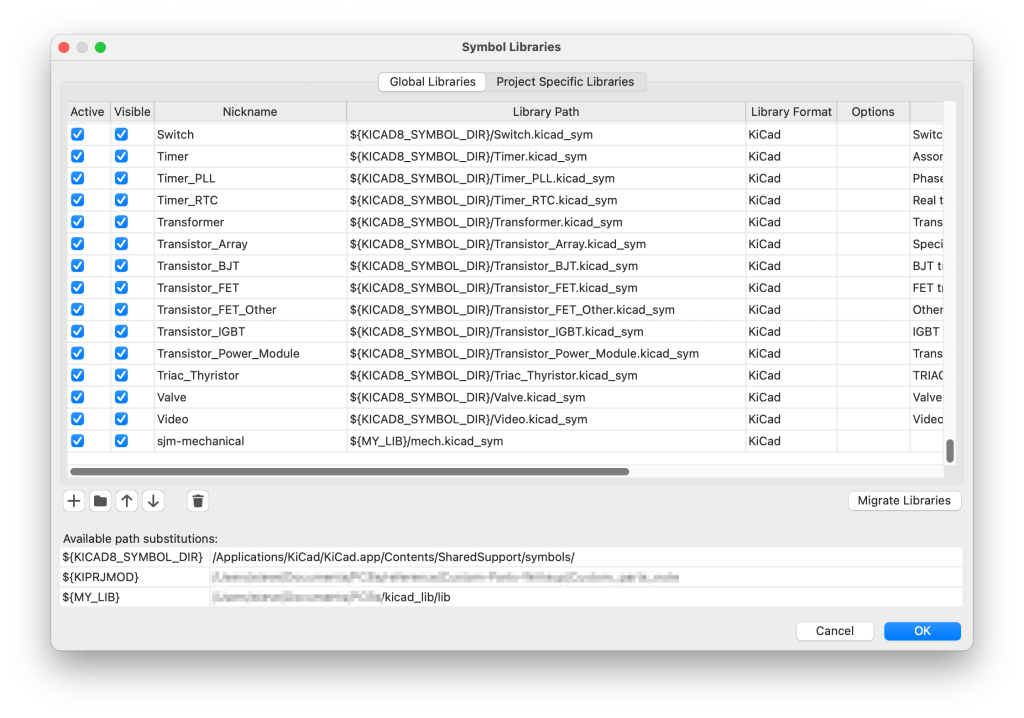Click the folder icon to browse libraries
The height and width of the screenshot is (718, 1024).
click(100, 501)
